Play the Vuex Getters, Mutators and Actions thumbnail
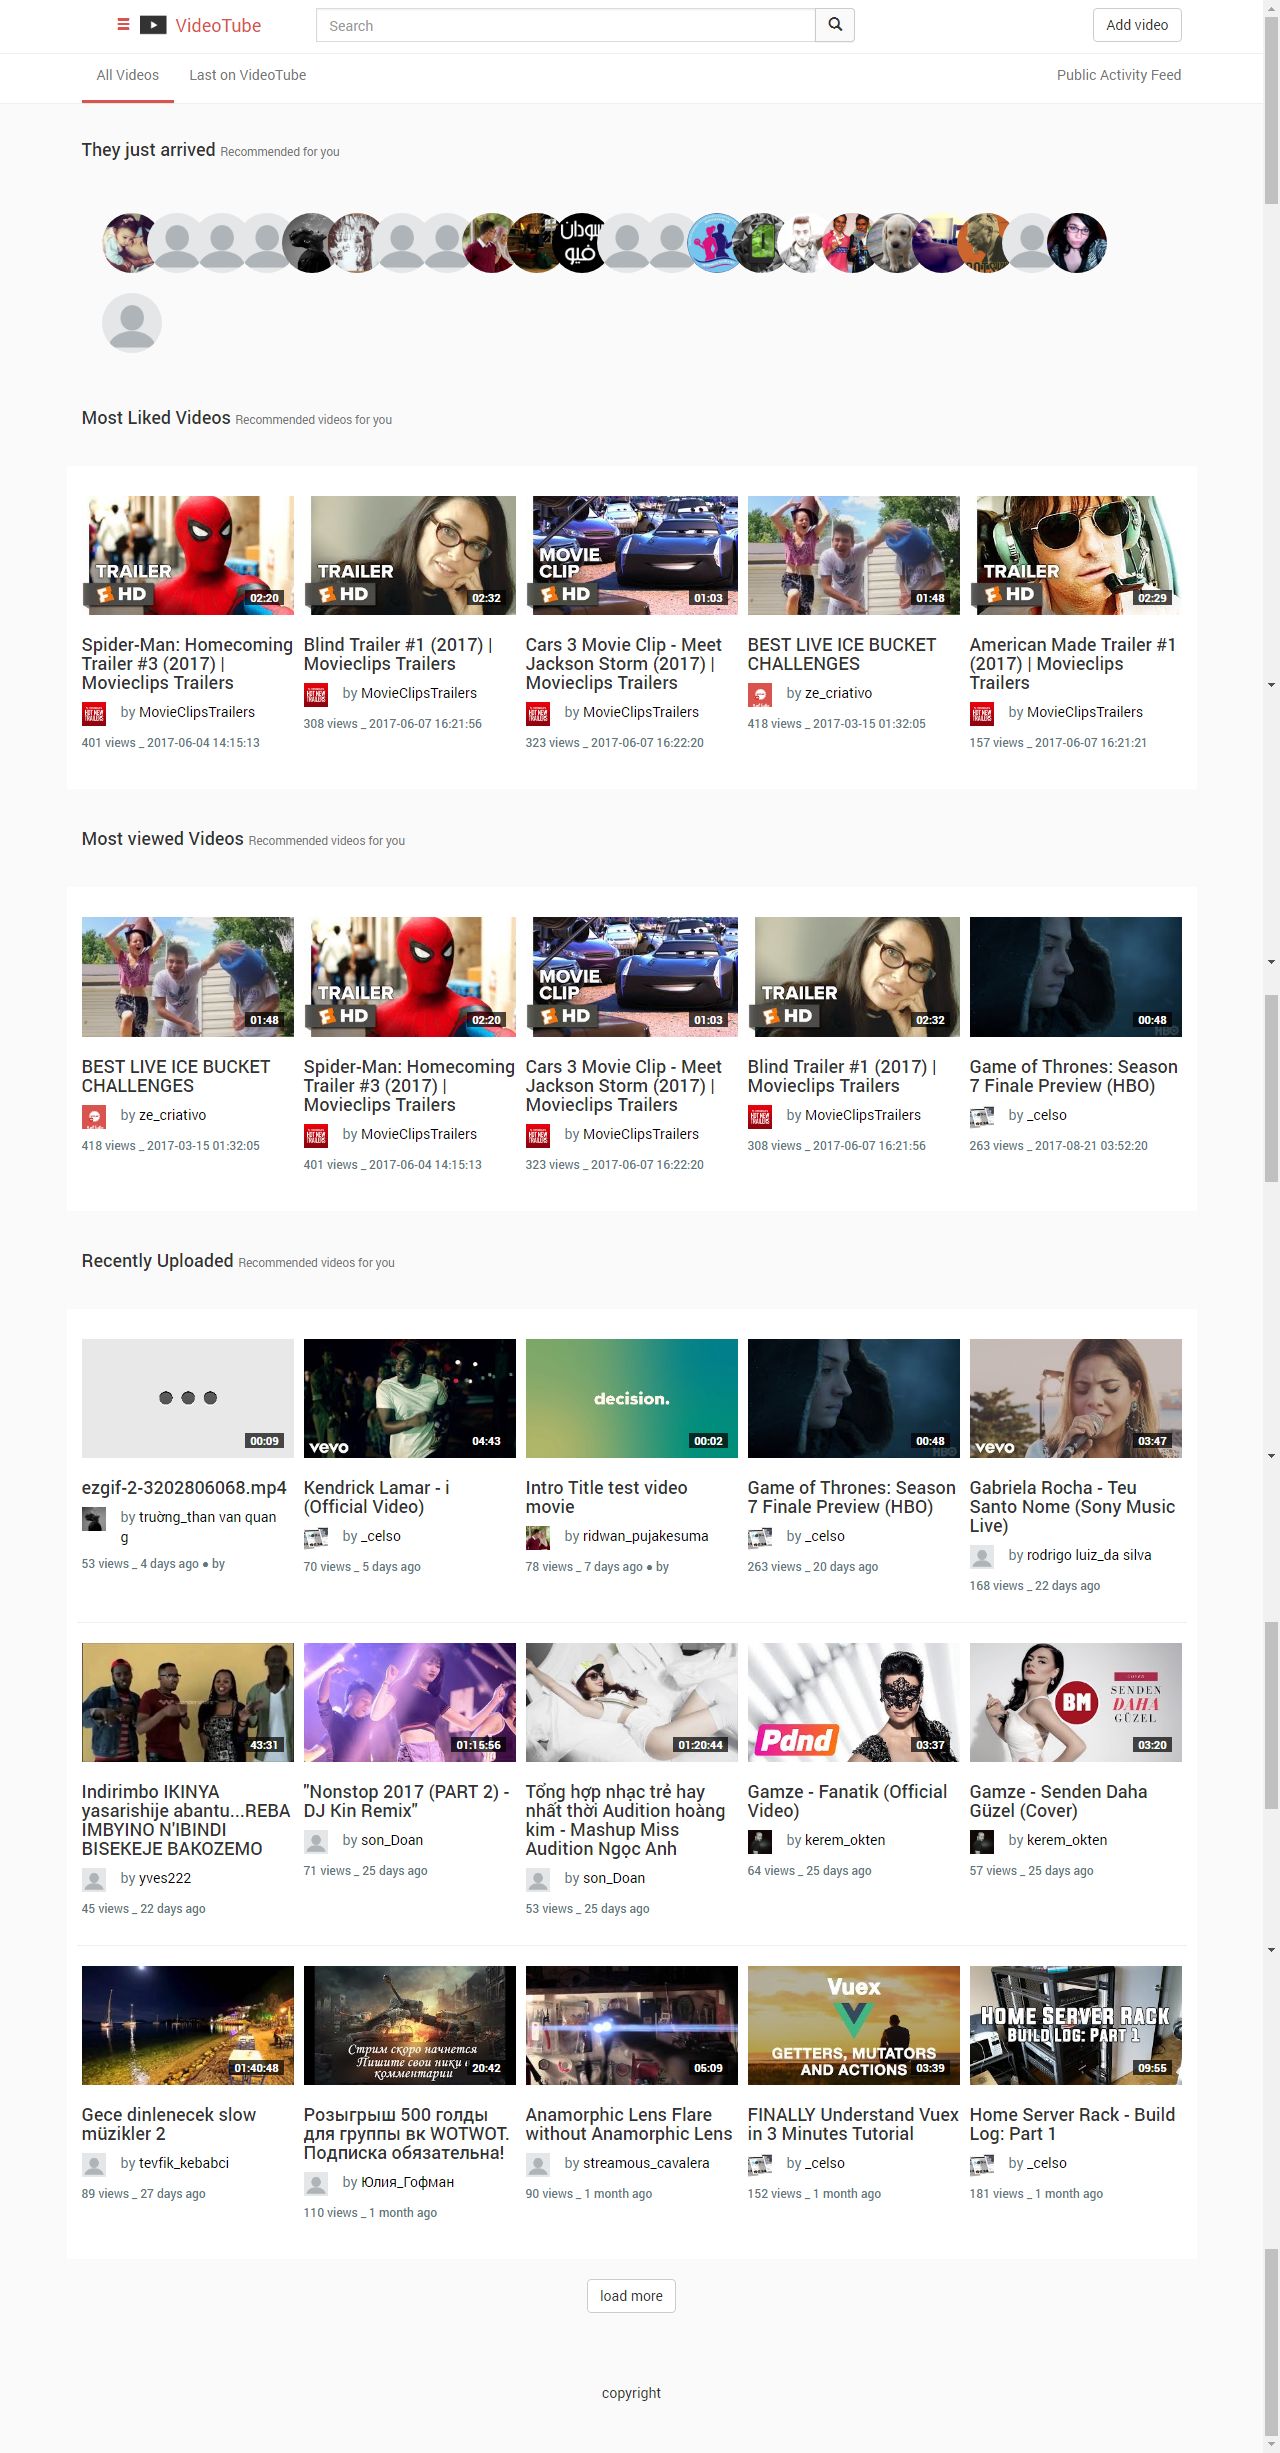The width and height of the screenshot is (1280, 2453). coord(854,2025)
